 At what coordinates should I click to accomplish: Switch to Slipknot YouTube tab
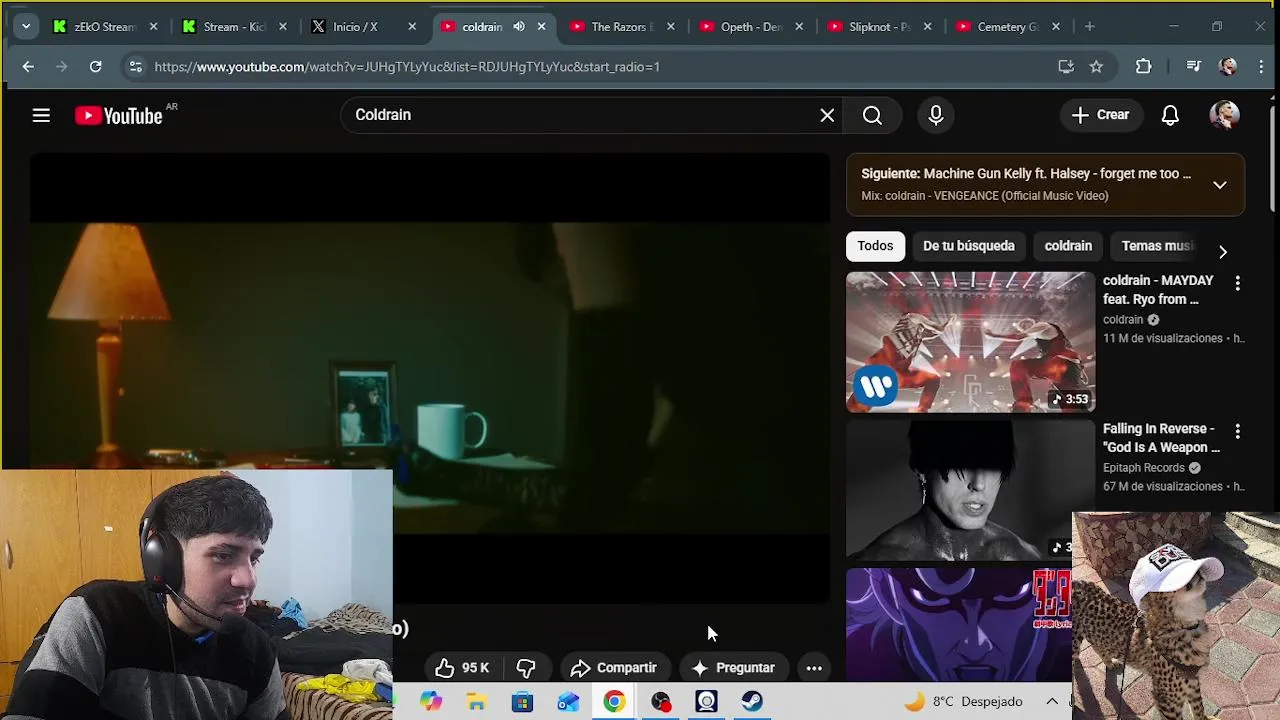point(878,26)
